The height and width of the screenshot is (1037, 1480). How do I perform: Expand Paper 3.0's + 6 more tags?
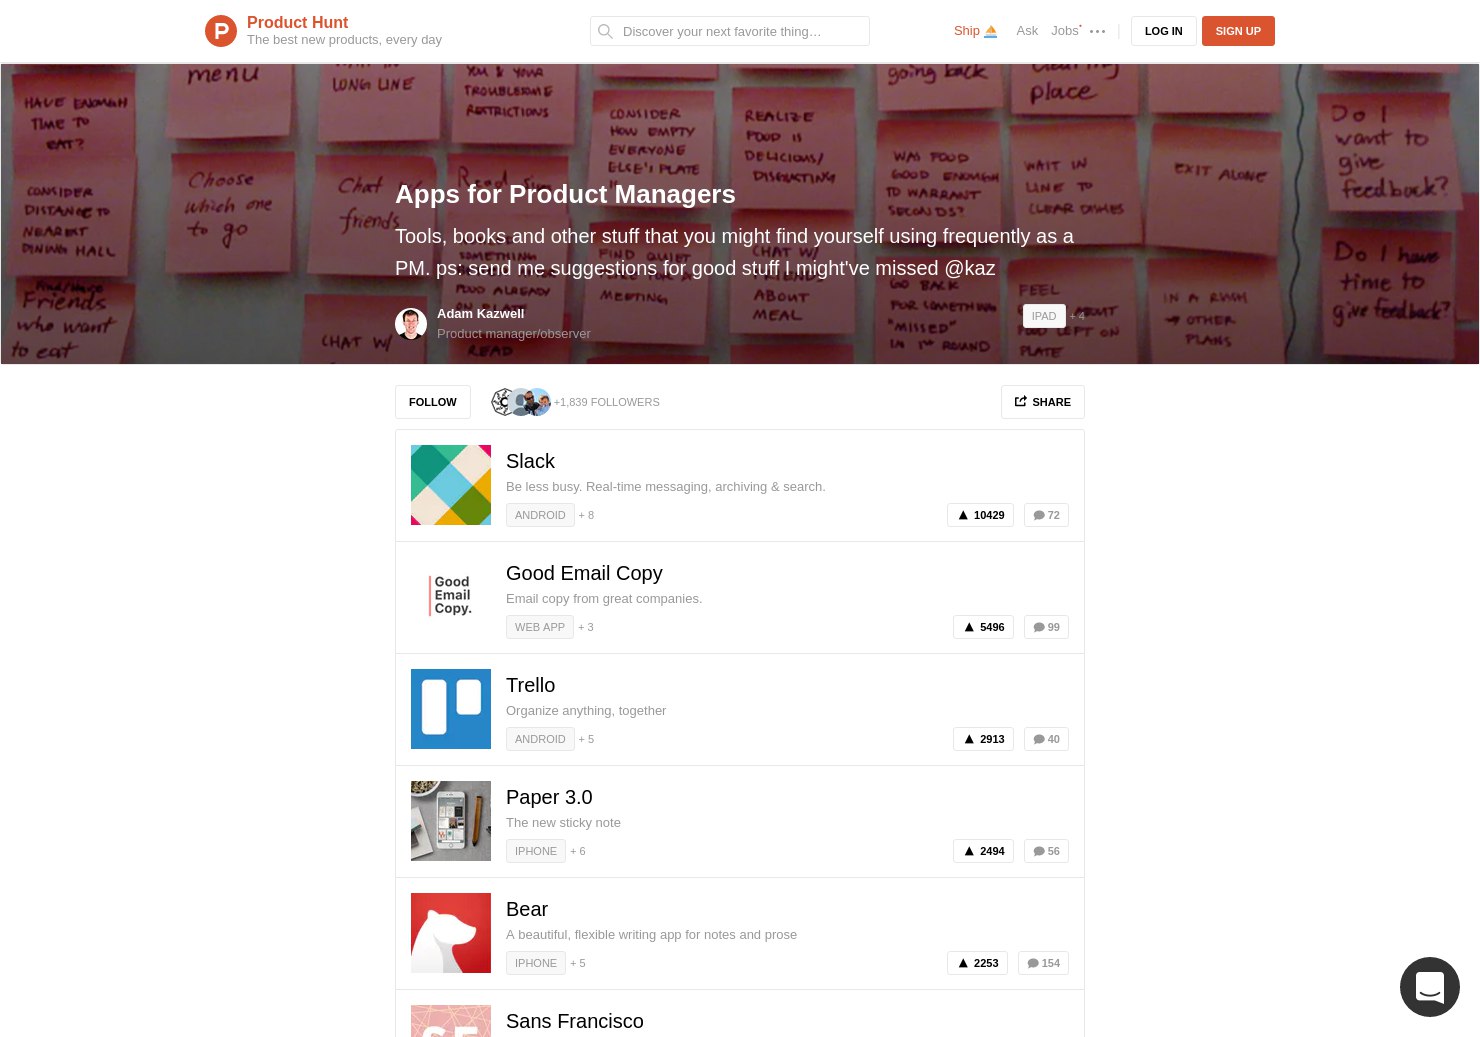(578, 851)
